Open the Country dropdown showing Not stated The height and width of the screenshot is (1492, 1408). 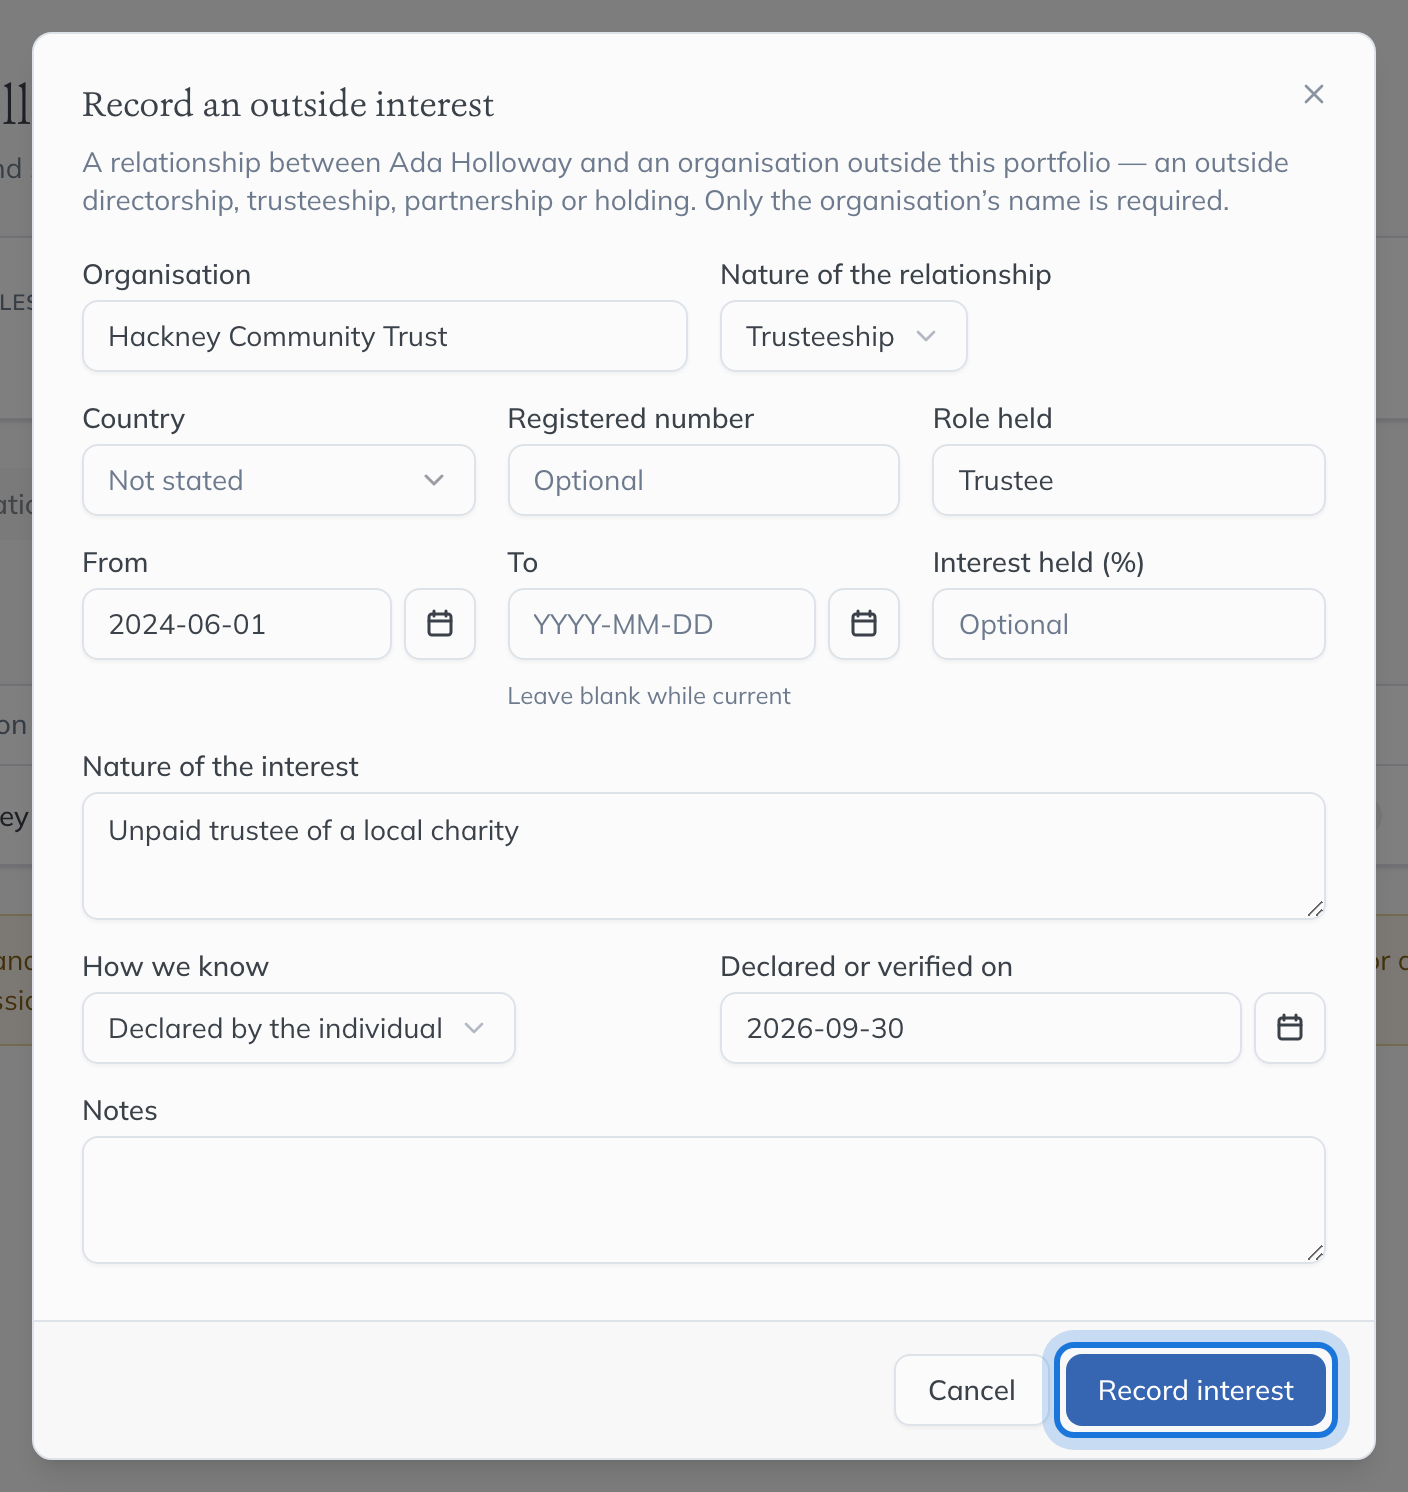point(279,480)
